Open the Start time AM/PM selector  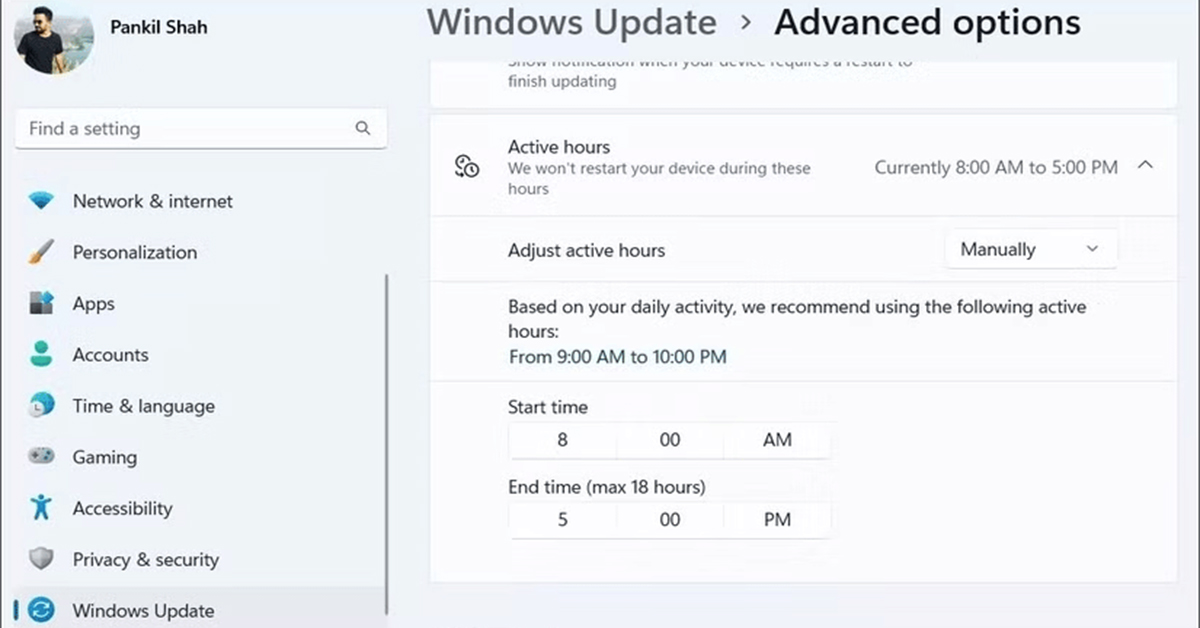pyautogui.click(x=778, y=440)
